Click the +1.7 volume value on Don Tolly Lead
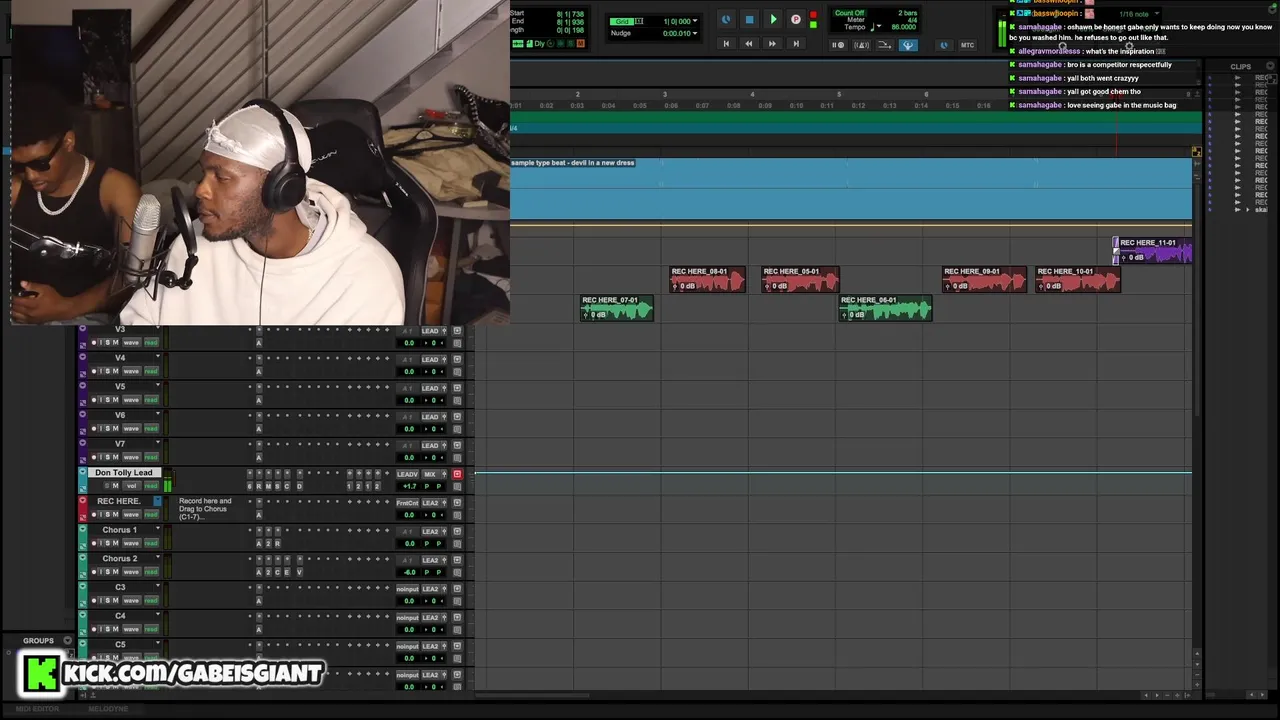This screenshot has height=720, width=1280. tap(408, 486)
